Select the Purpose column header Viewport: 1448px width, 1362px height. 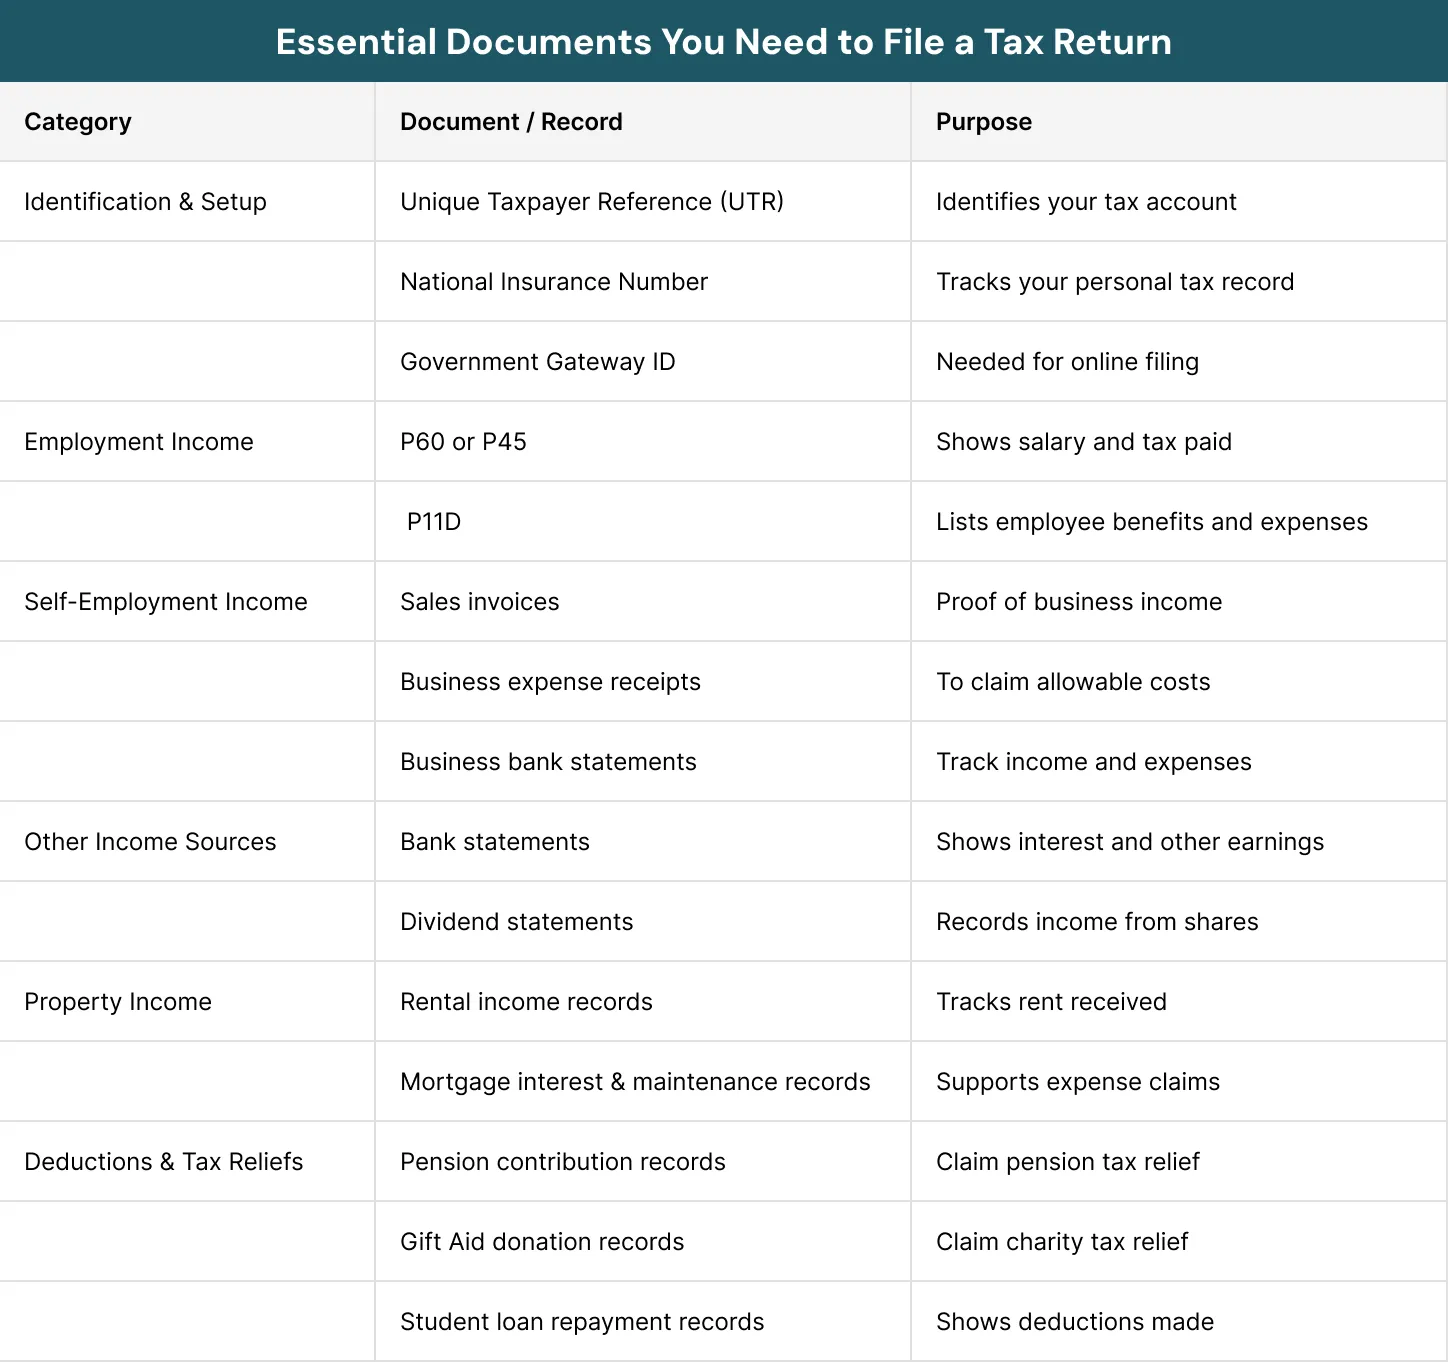983,121
